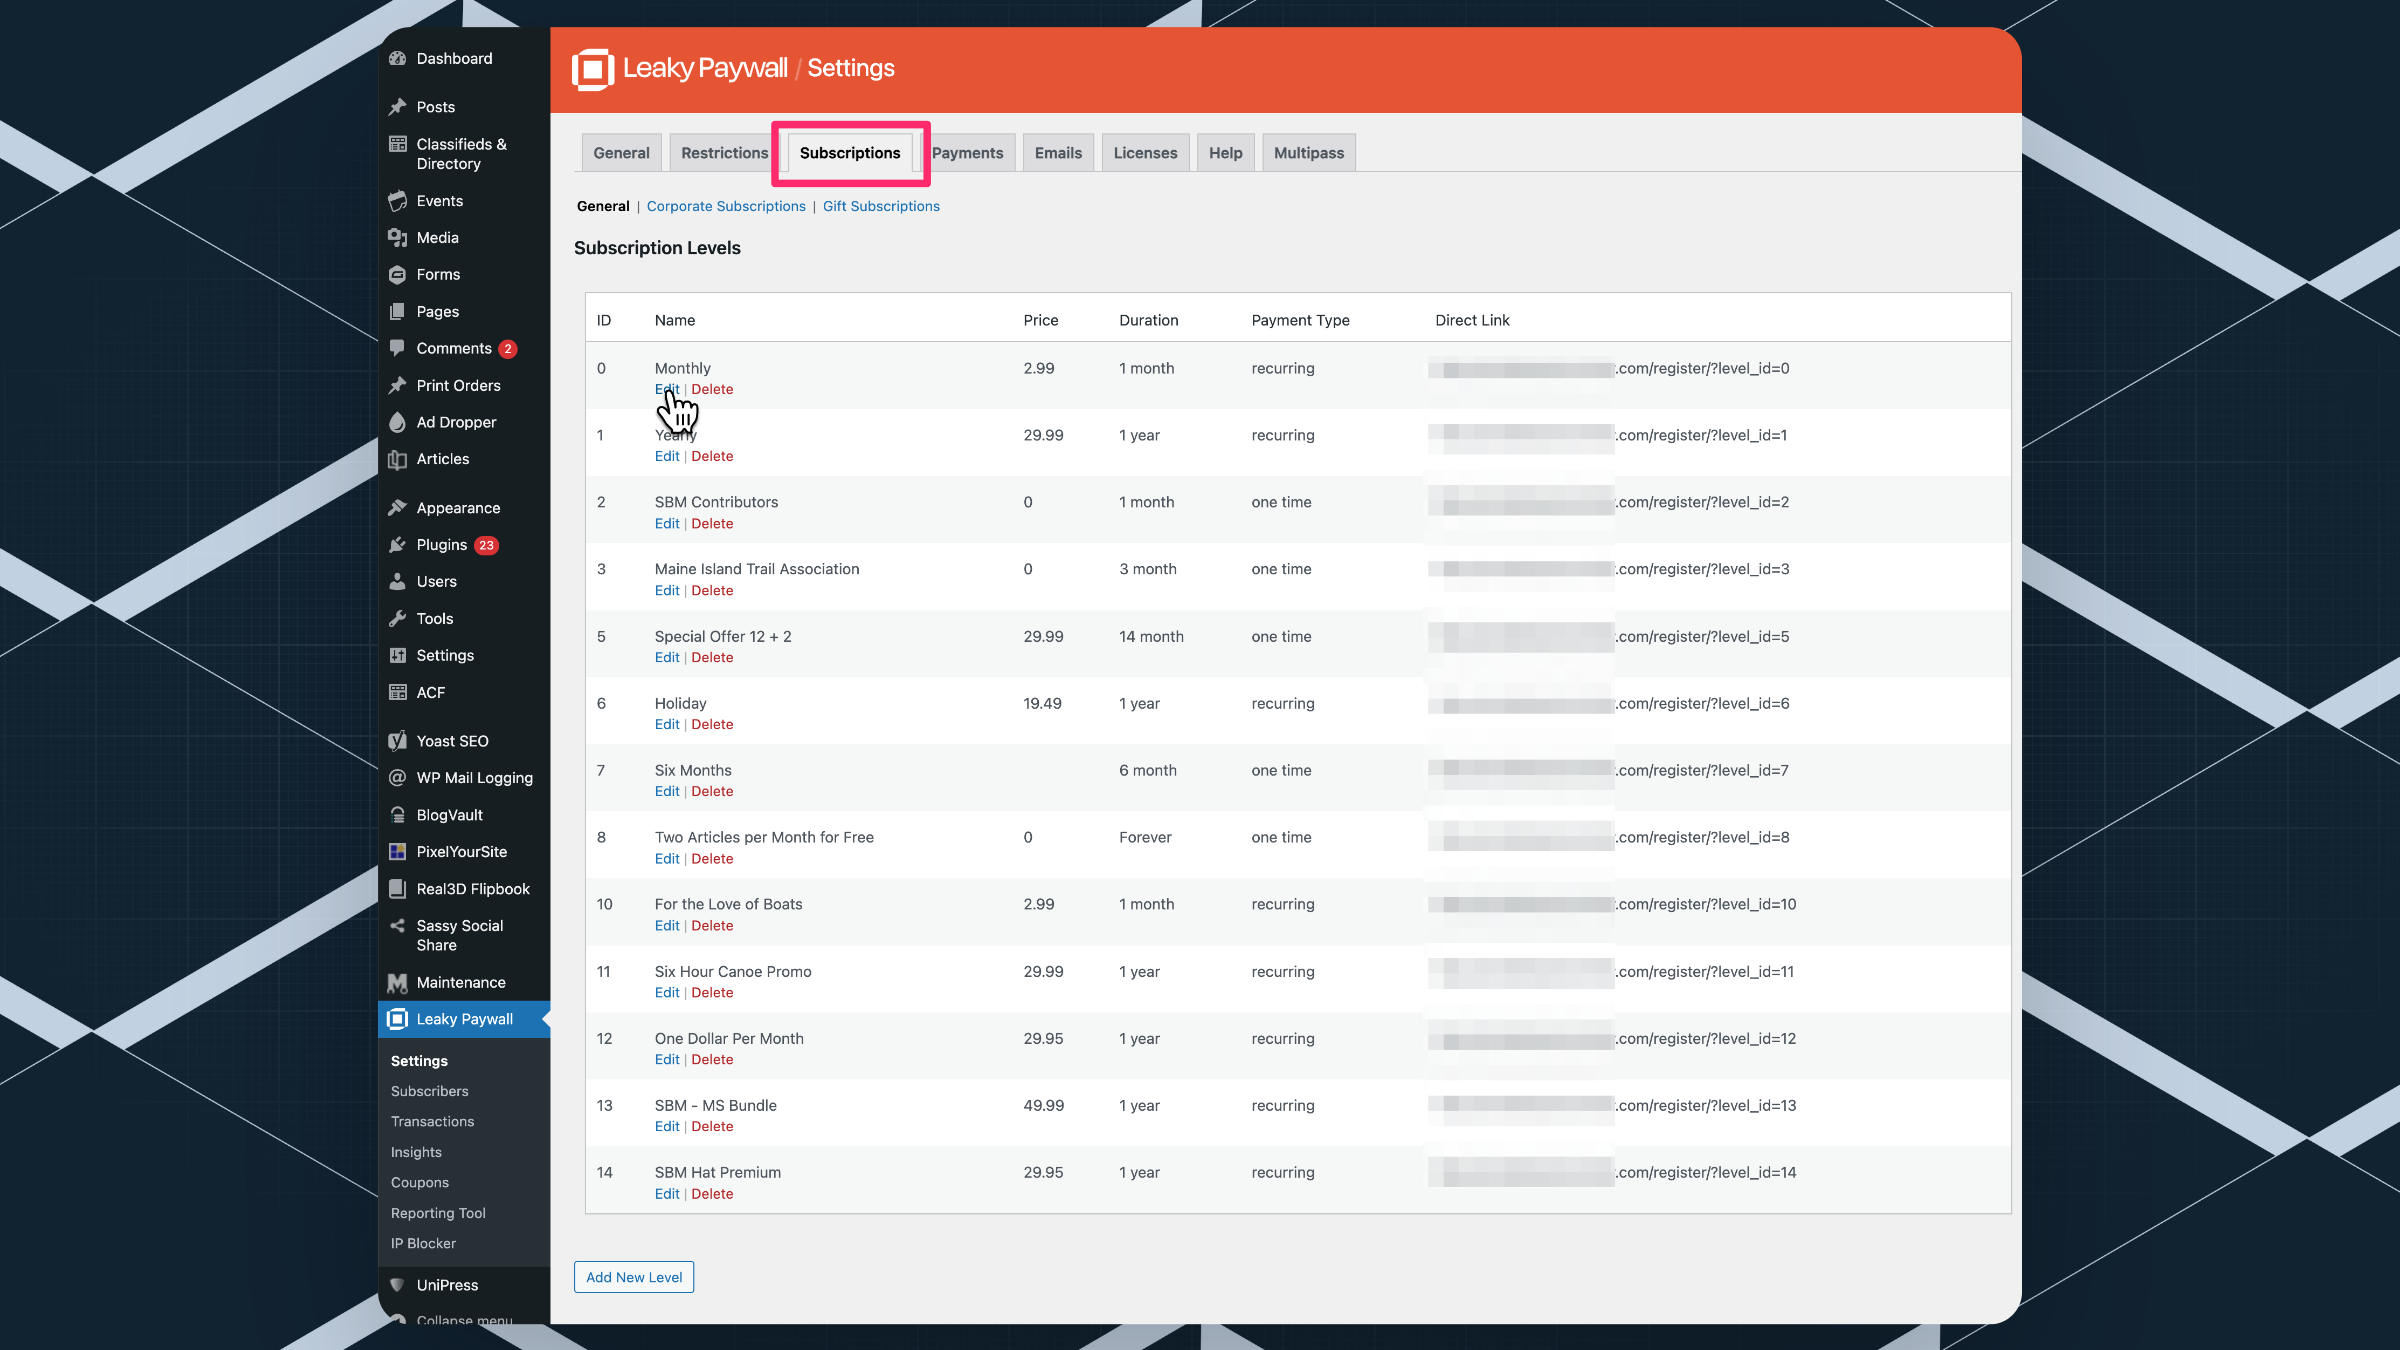Switch to the Payments tab
The height and width of the screenshot is (1350, 2400).
[968, 152]
